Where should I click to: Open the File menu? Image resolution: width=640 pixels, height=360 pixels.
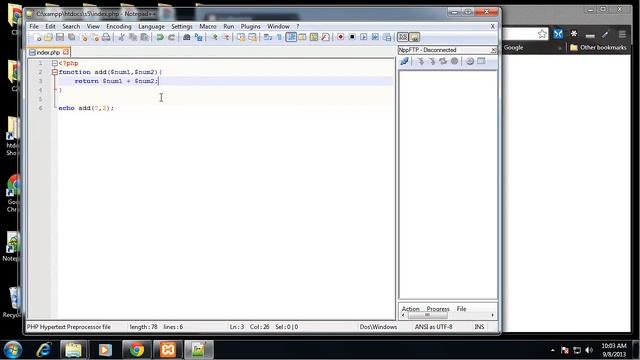tap(34, 26)
